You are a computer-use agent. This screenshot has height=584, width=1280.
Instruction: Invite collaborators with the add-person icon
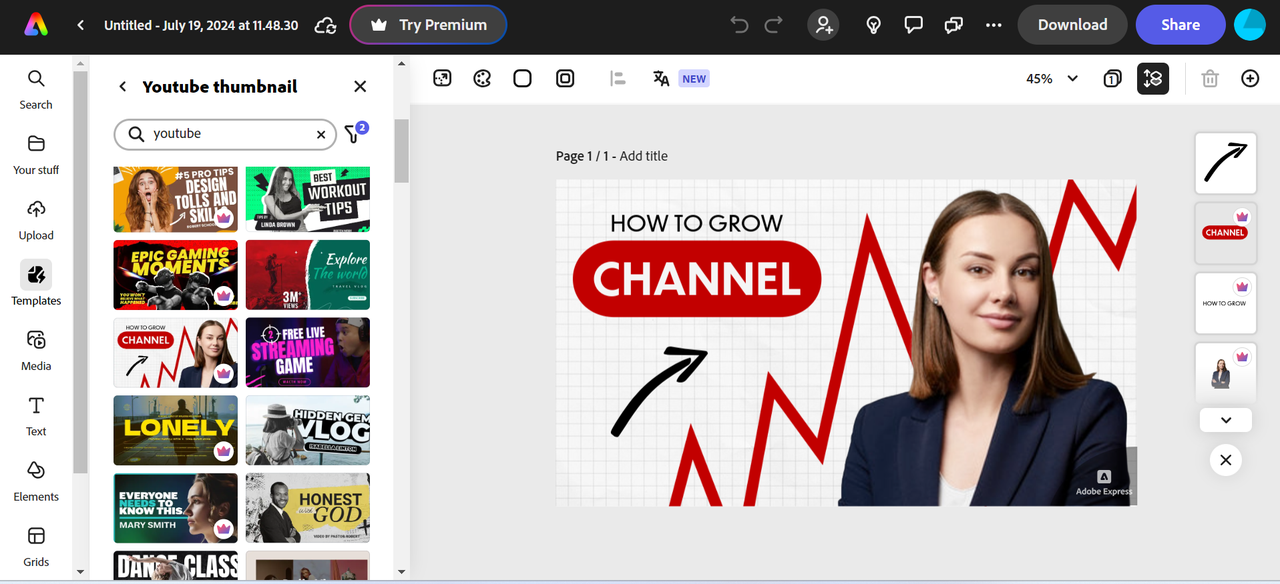click(824, 25)
